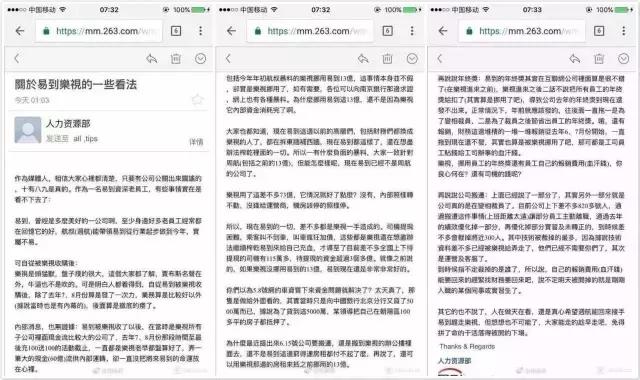Tap green lock icon in left address bar

46,31
